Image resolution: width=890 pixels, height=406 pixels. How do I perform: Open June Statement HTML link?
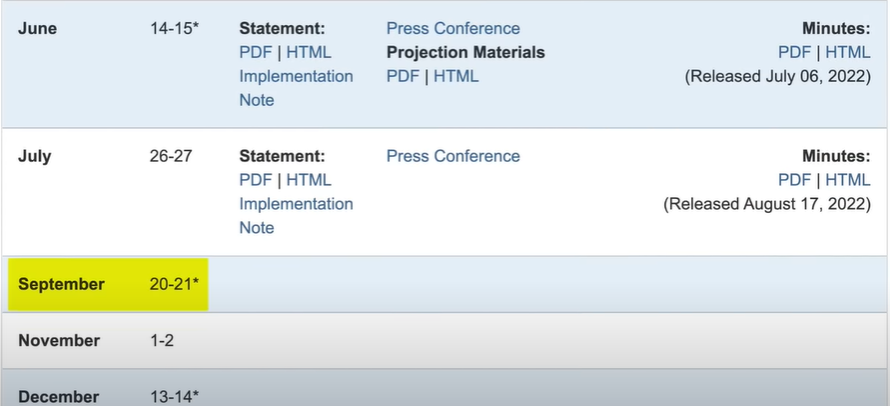click(309, 52)
